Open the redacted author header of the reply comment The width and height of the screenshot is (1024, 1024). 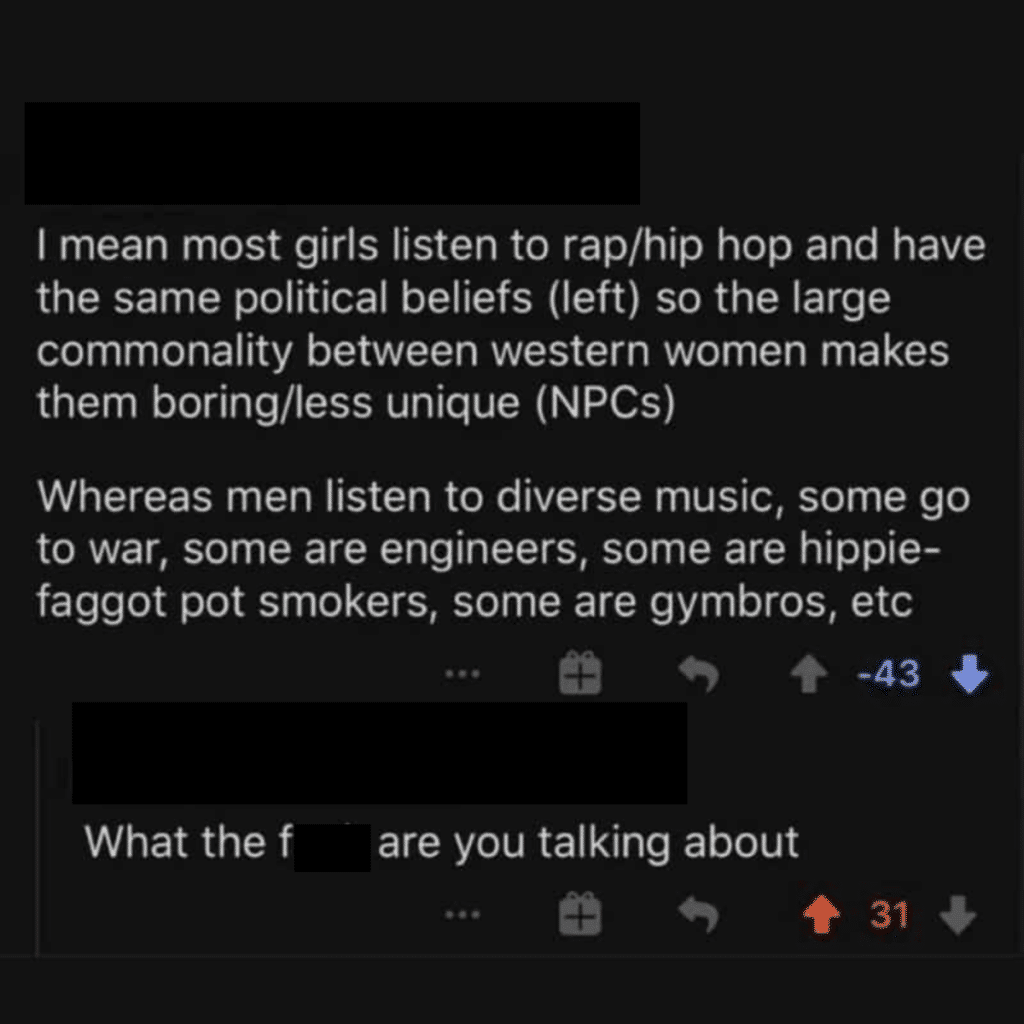click(x=379, y=753)
